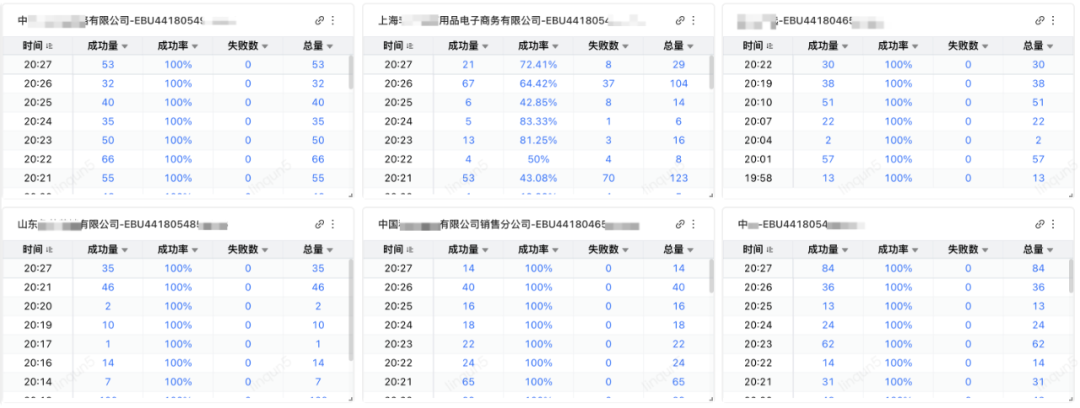Click the 20:19 time cell

[756, 83]
